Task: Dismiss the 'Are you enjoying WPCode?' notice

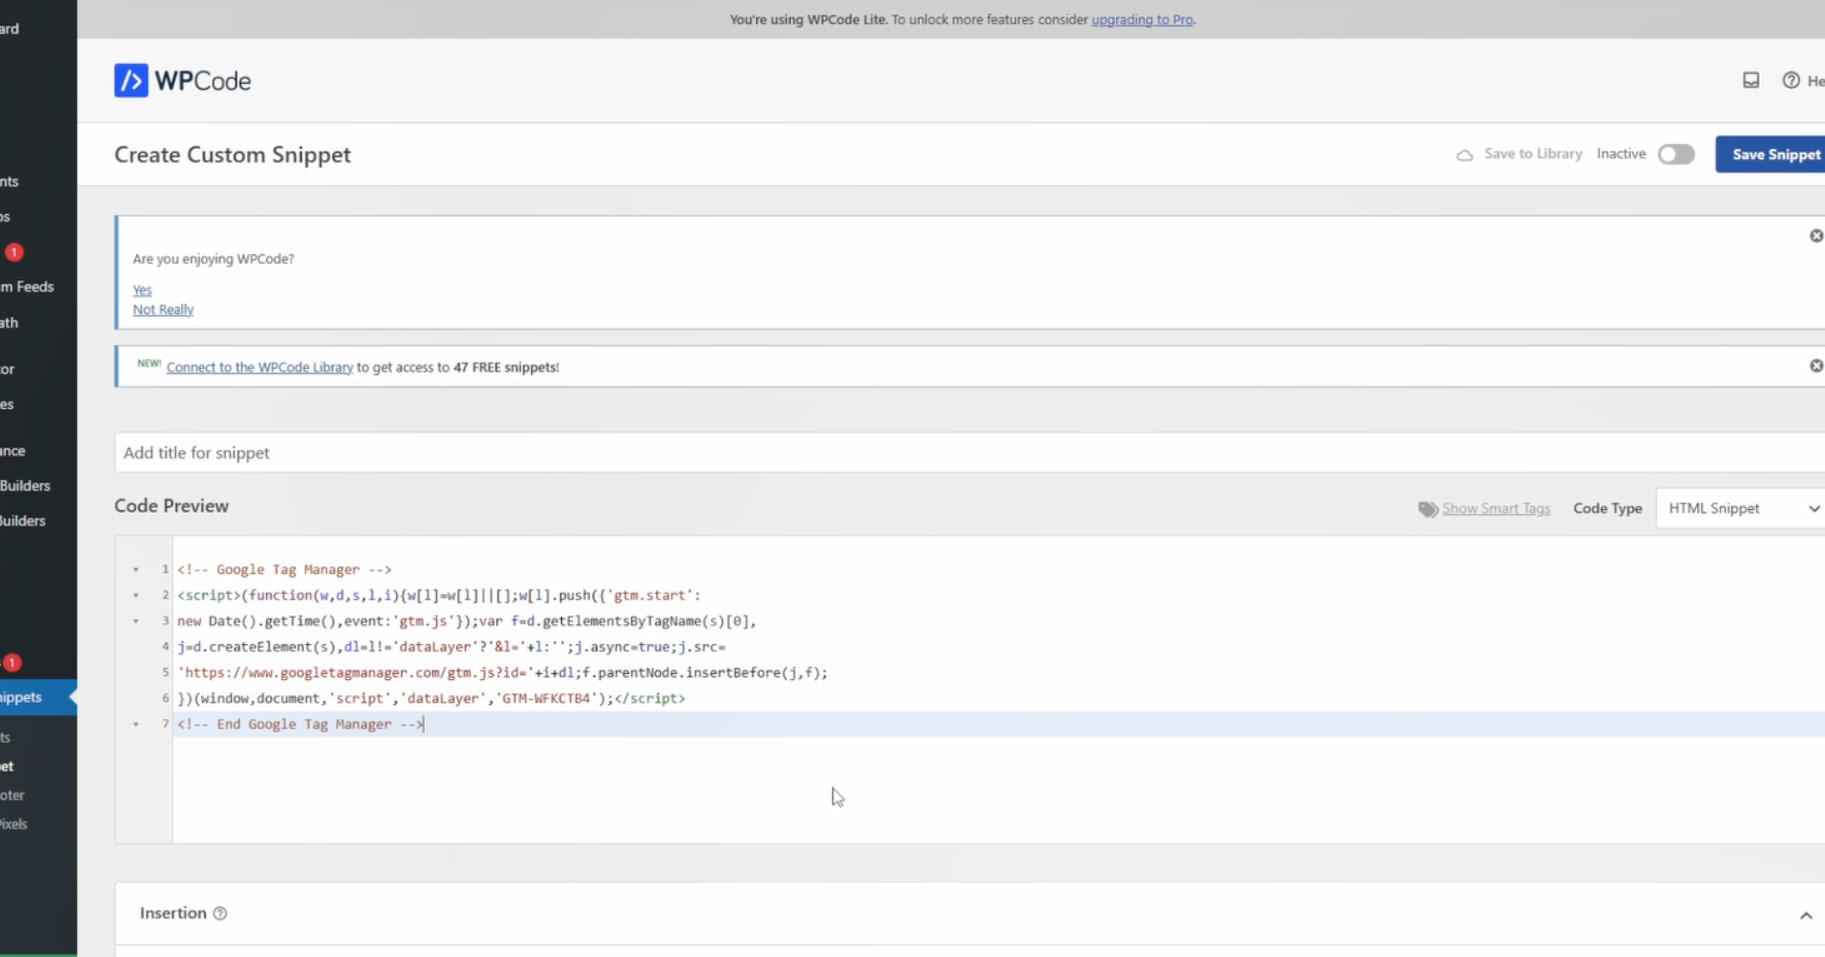Action: pyautogui.click(x=1816, y=236)
